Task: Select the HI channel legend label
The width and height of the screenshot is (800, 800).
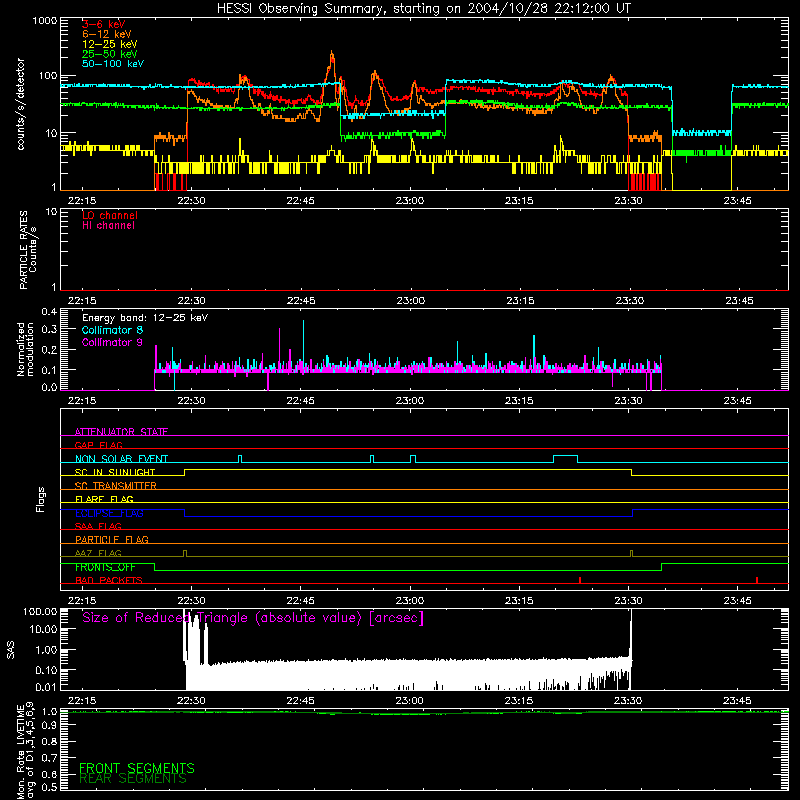Action: click(108, 226)
